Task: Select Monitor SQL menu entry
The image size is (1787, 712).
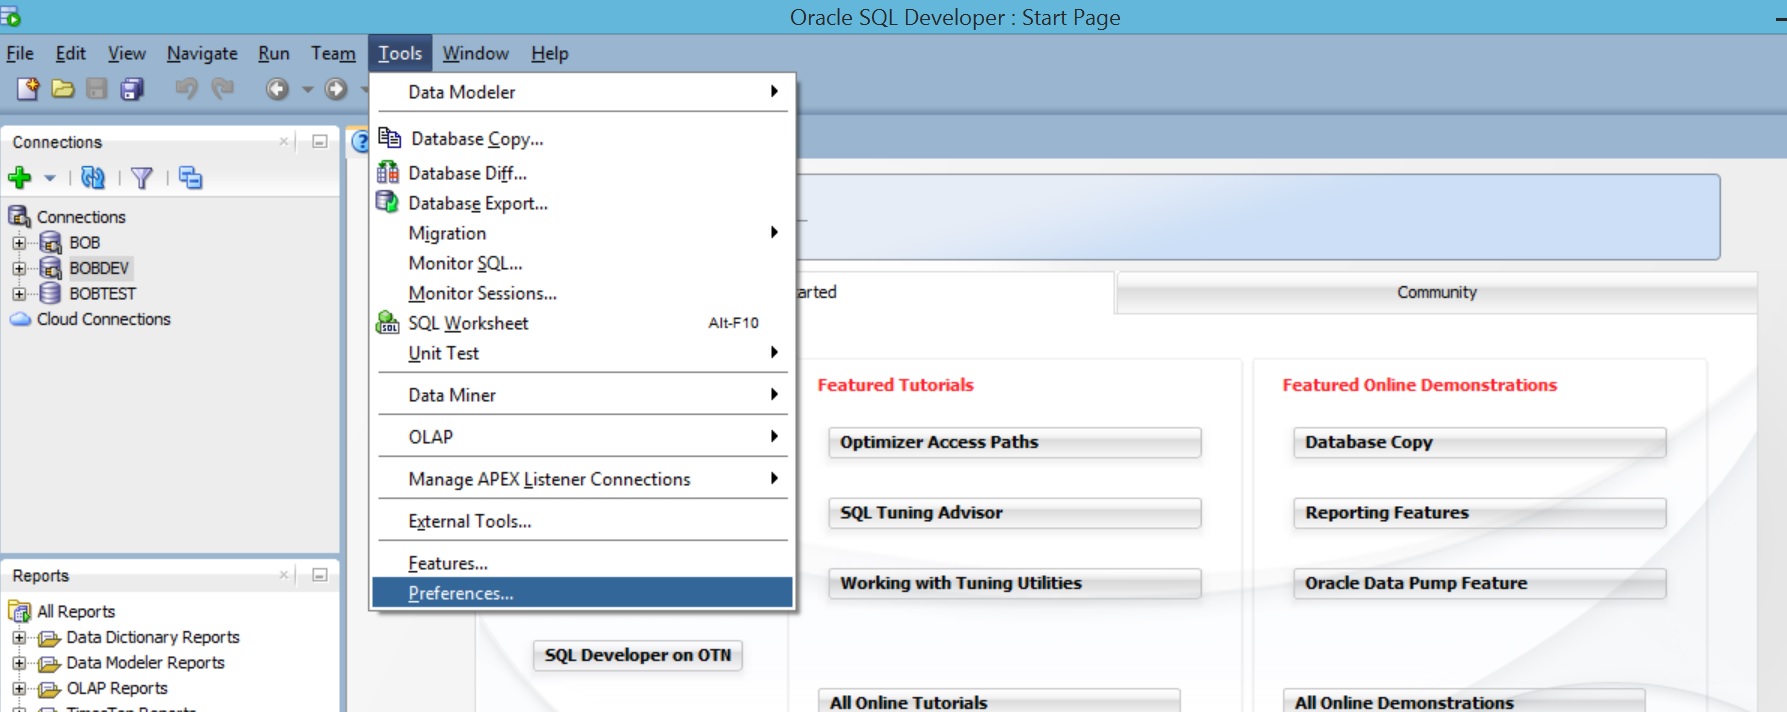Action: pos(583,263)
